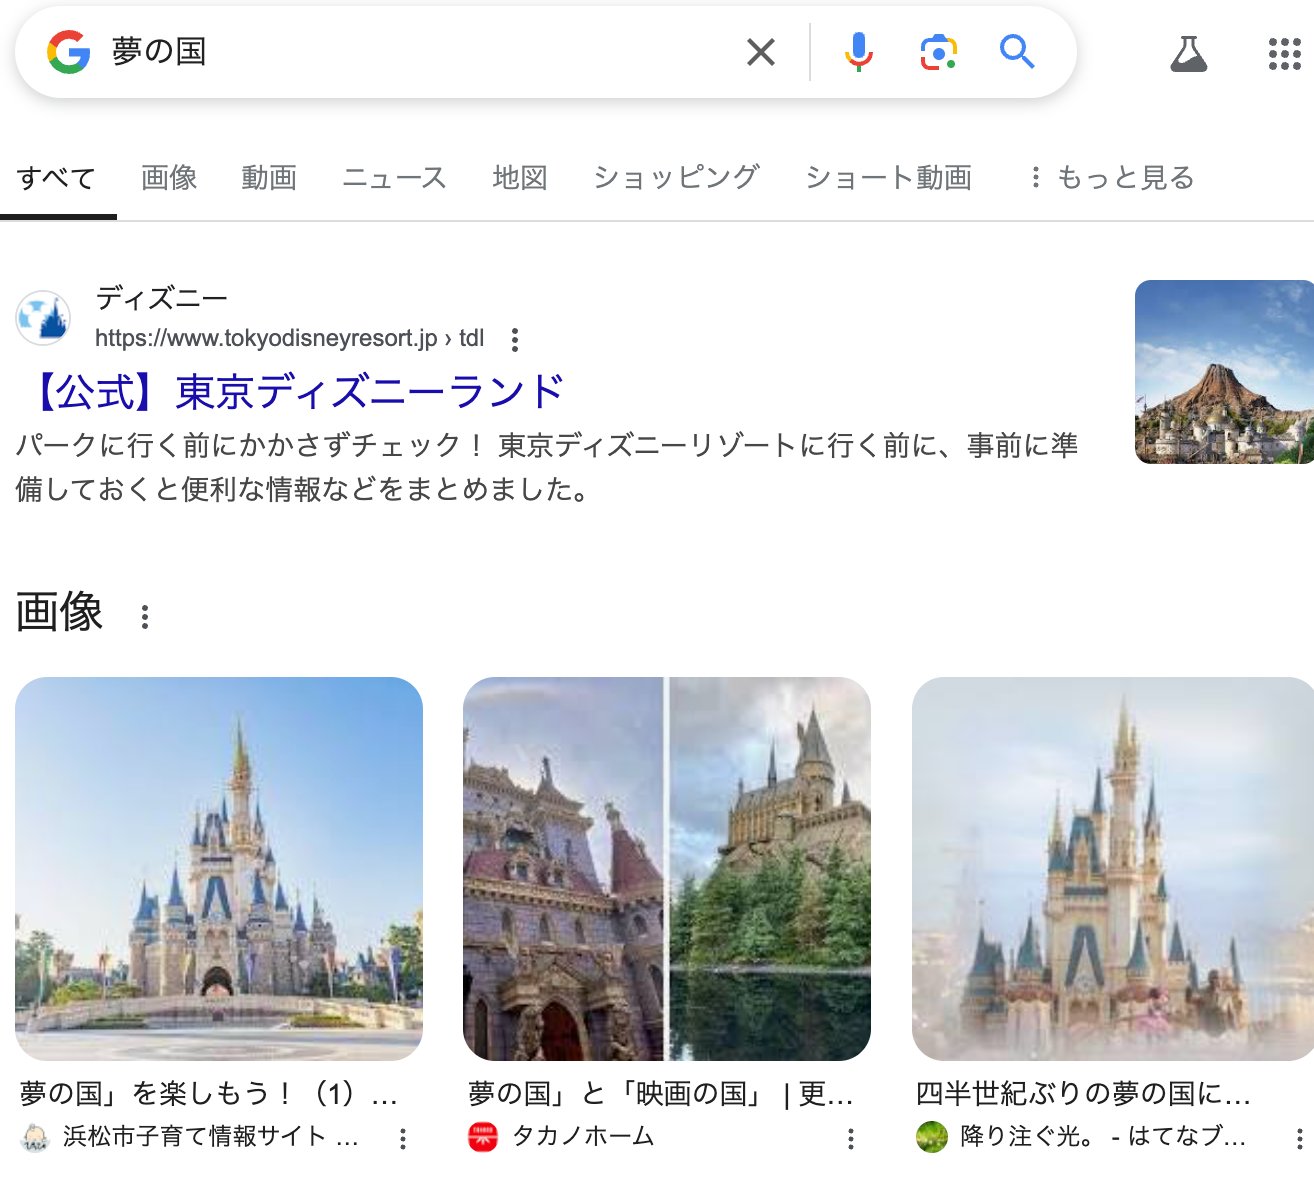Switch to the ニュース tab
Viewport: 1314px width, 1194px height.
point(394,178)
